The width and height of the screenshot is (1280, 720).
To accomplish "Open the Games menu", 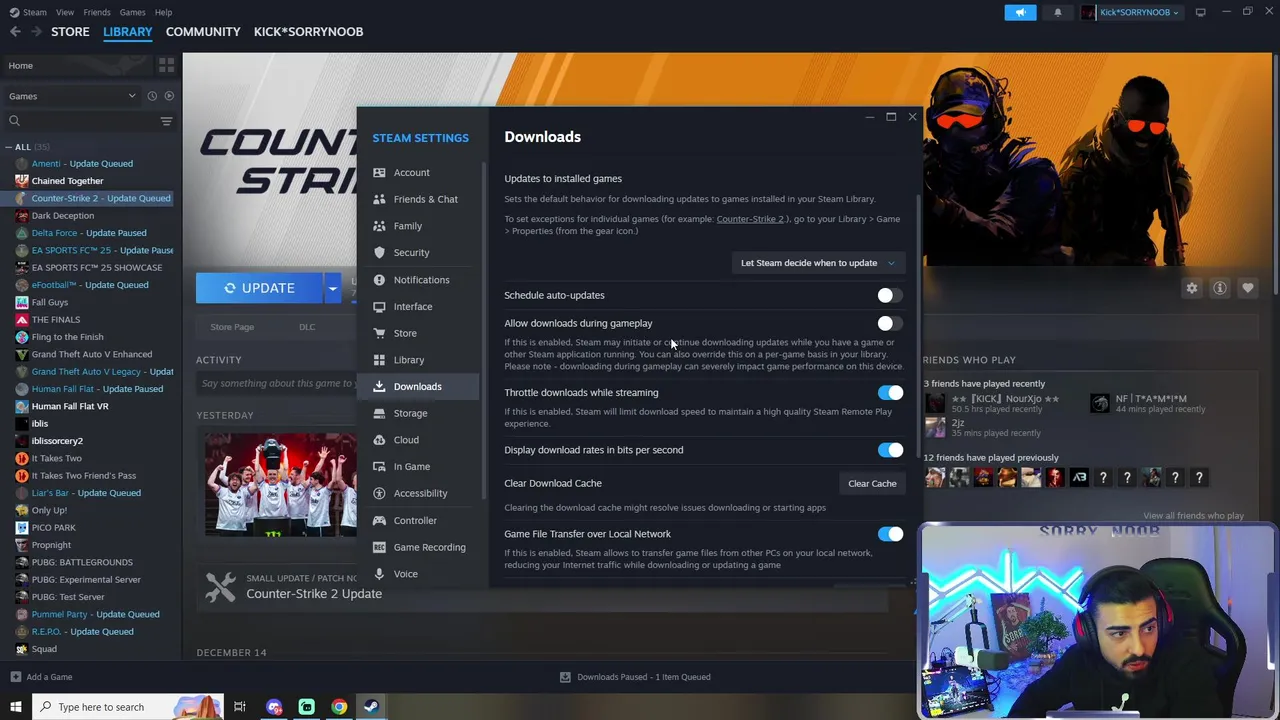I will (132, 12).
